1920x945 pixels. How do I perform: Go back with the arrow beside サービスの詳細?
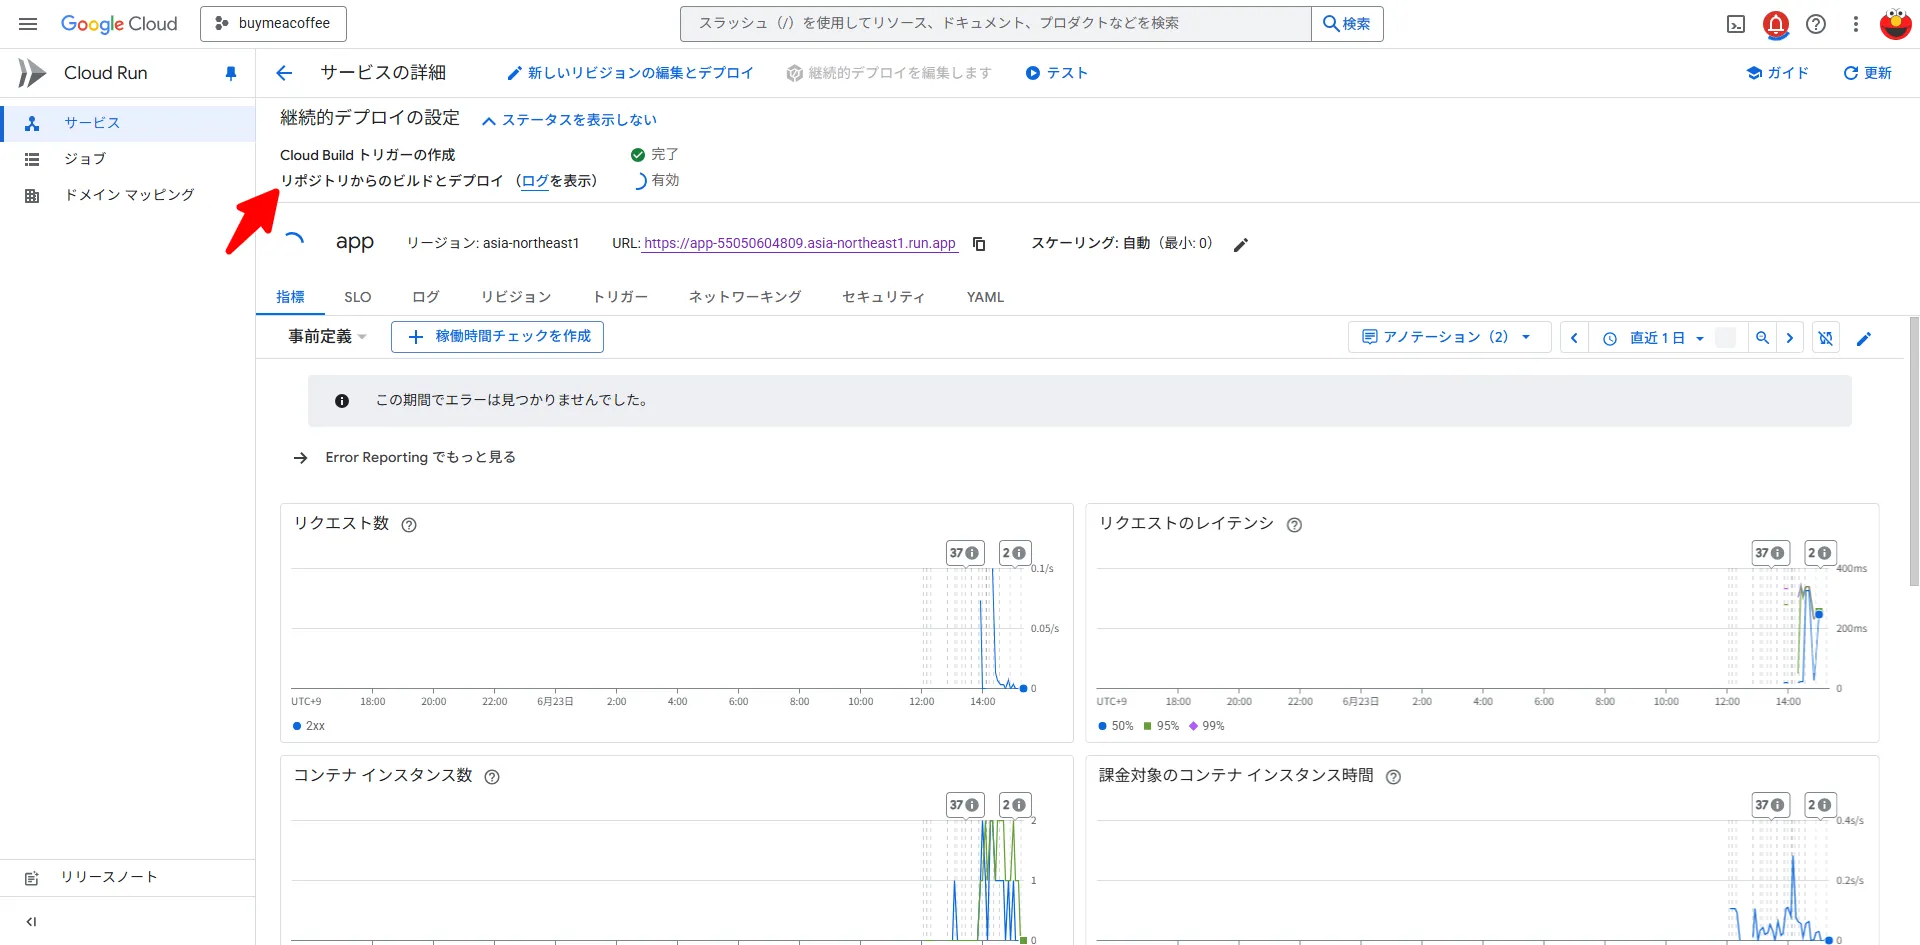pos(284,73)
